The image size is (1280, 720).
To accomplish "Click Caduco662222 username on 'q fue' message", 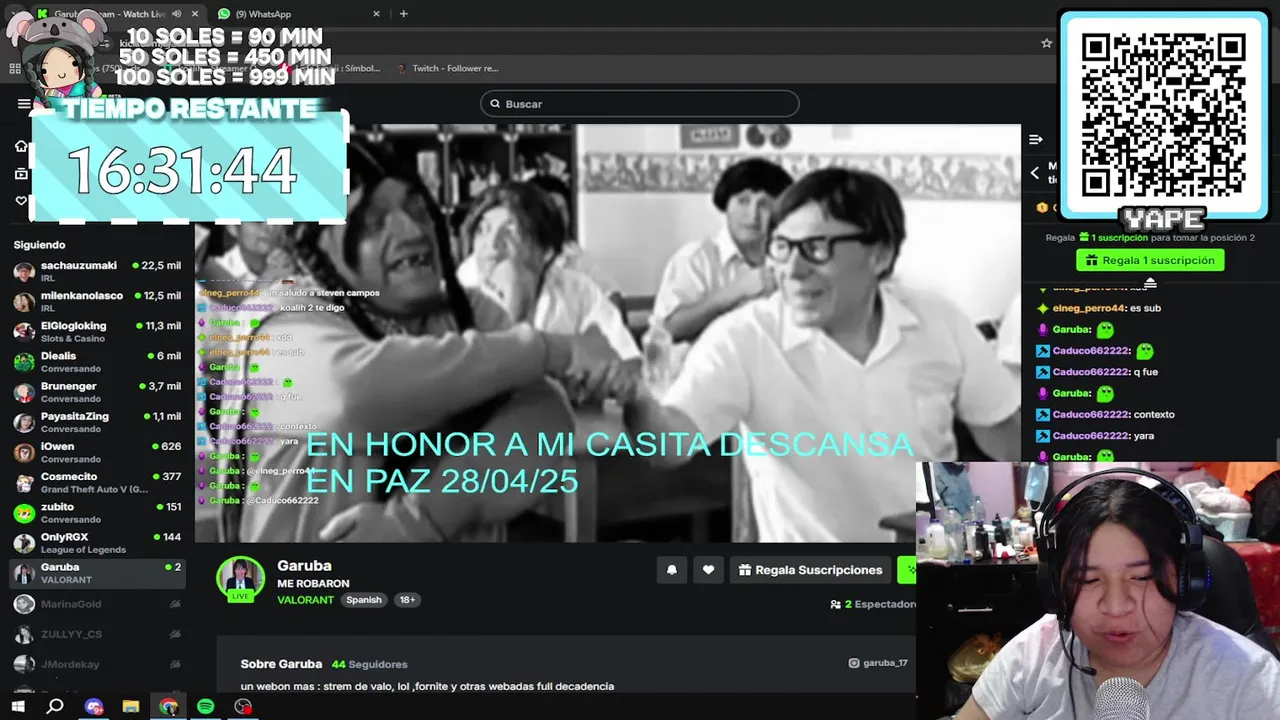I will coord(1091,372).
